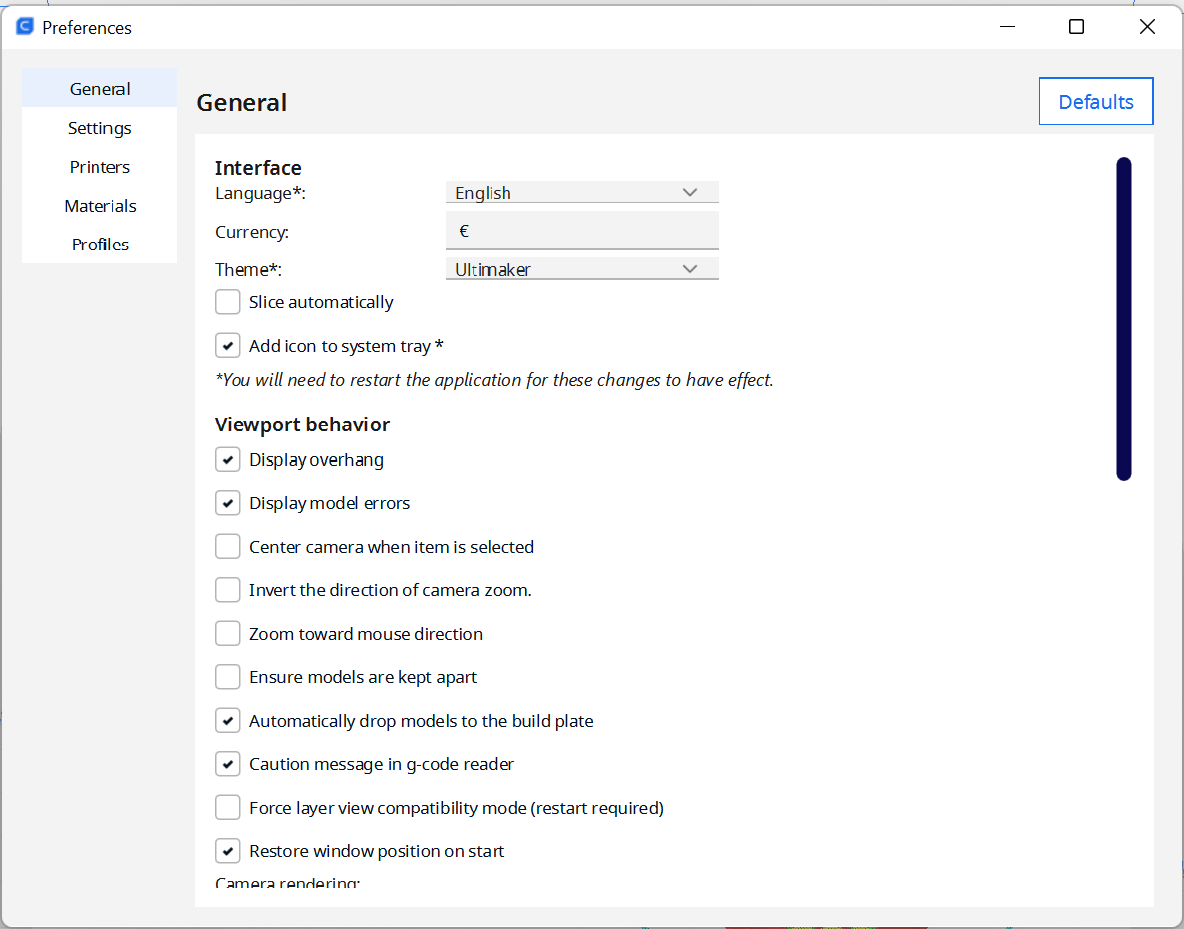
Task: Disable Display model errors
Action: click(227, 502)
